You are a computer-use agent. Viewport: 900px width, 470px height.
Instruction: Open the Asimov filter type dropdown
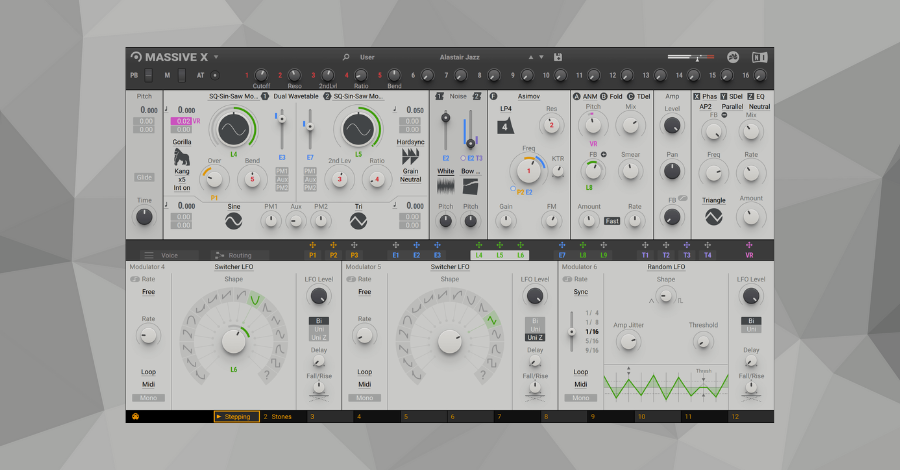point(528,96)
